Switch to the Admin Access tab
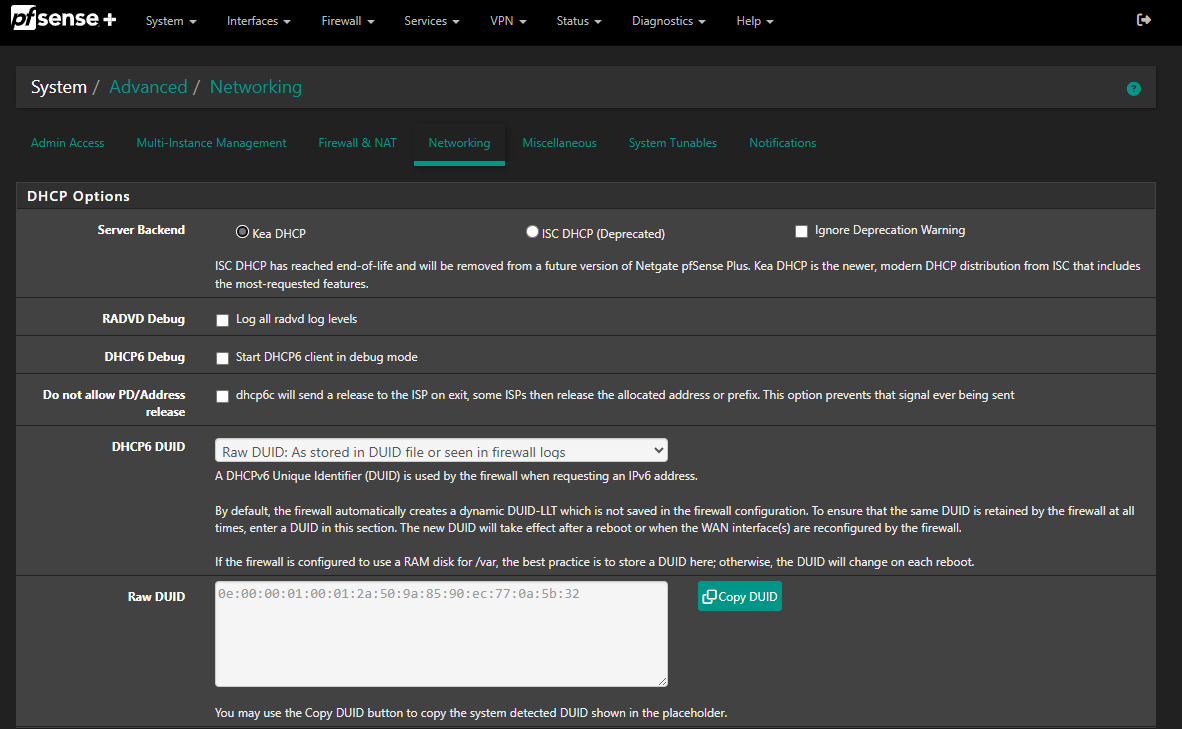Image resolution: width=1182 pixels, height=729 pixels. click(67, 143)
